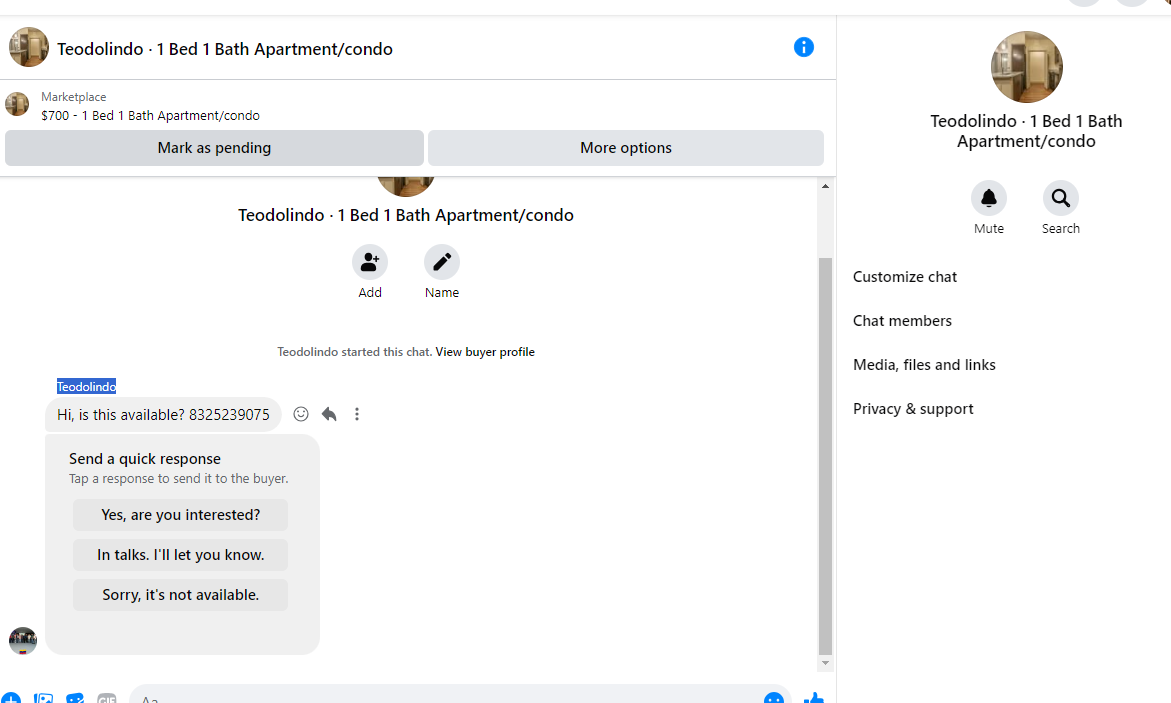Click the message text input field
Viewport: 1171px width, 703px height.
459,696
